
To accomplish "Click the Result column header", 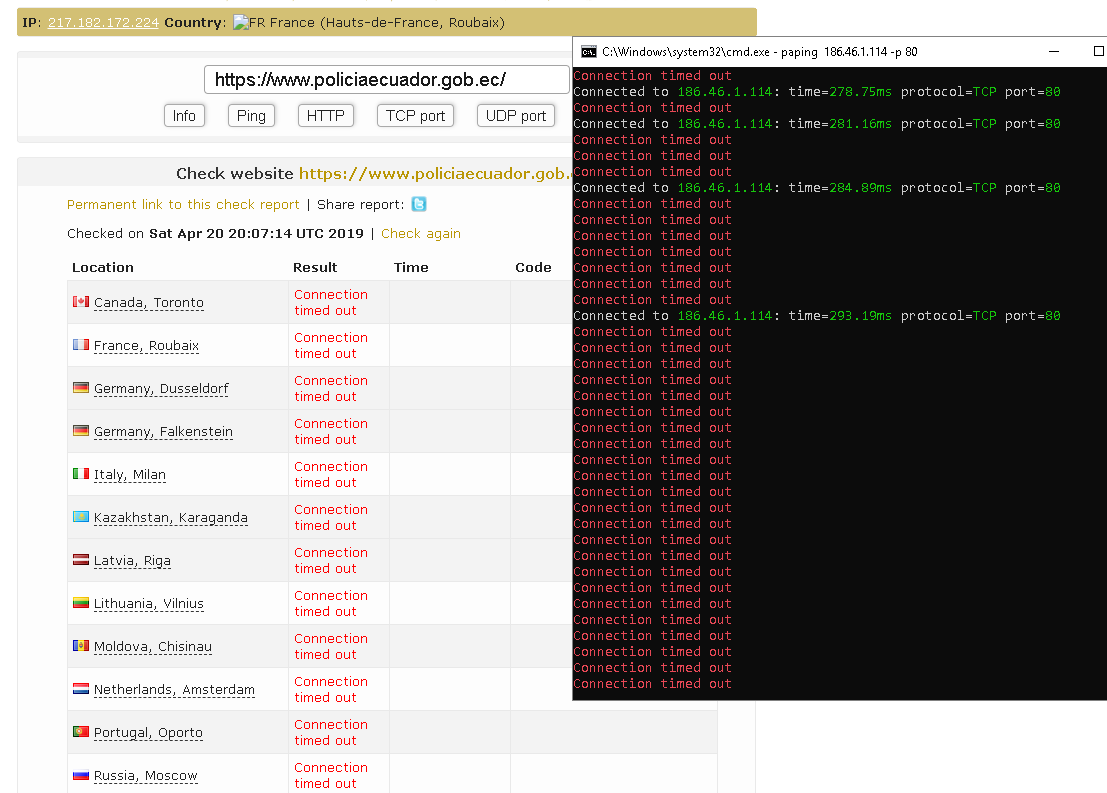I will [315, 268].
